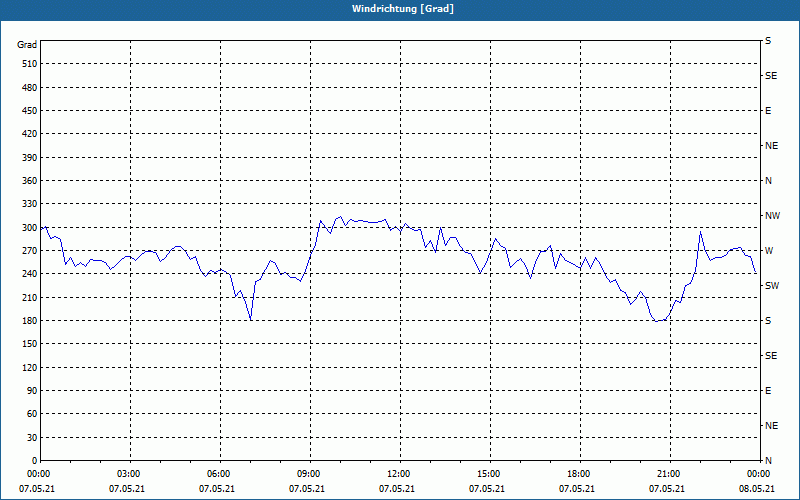Click the 450 degree axis label
Image resolution: width=800 pixels, height=500 pixels.
click(x=30, y=111)
